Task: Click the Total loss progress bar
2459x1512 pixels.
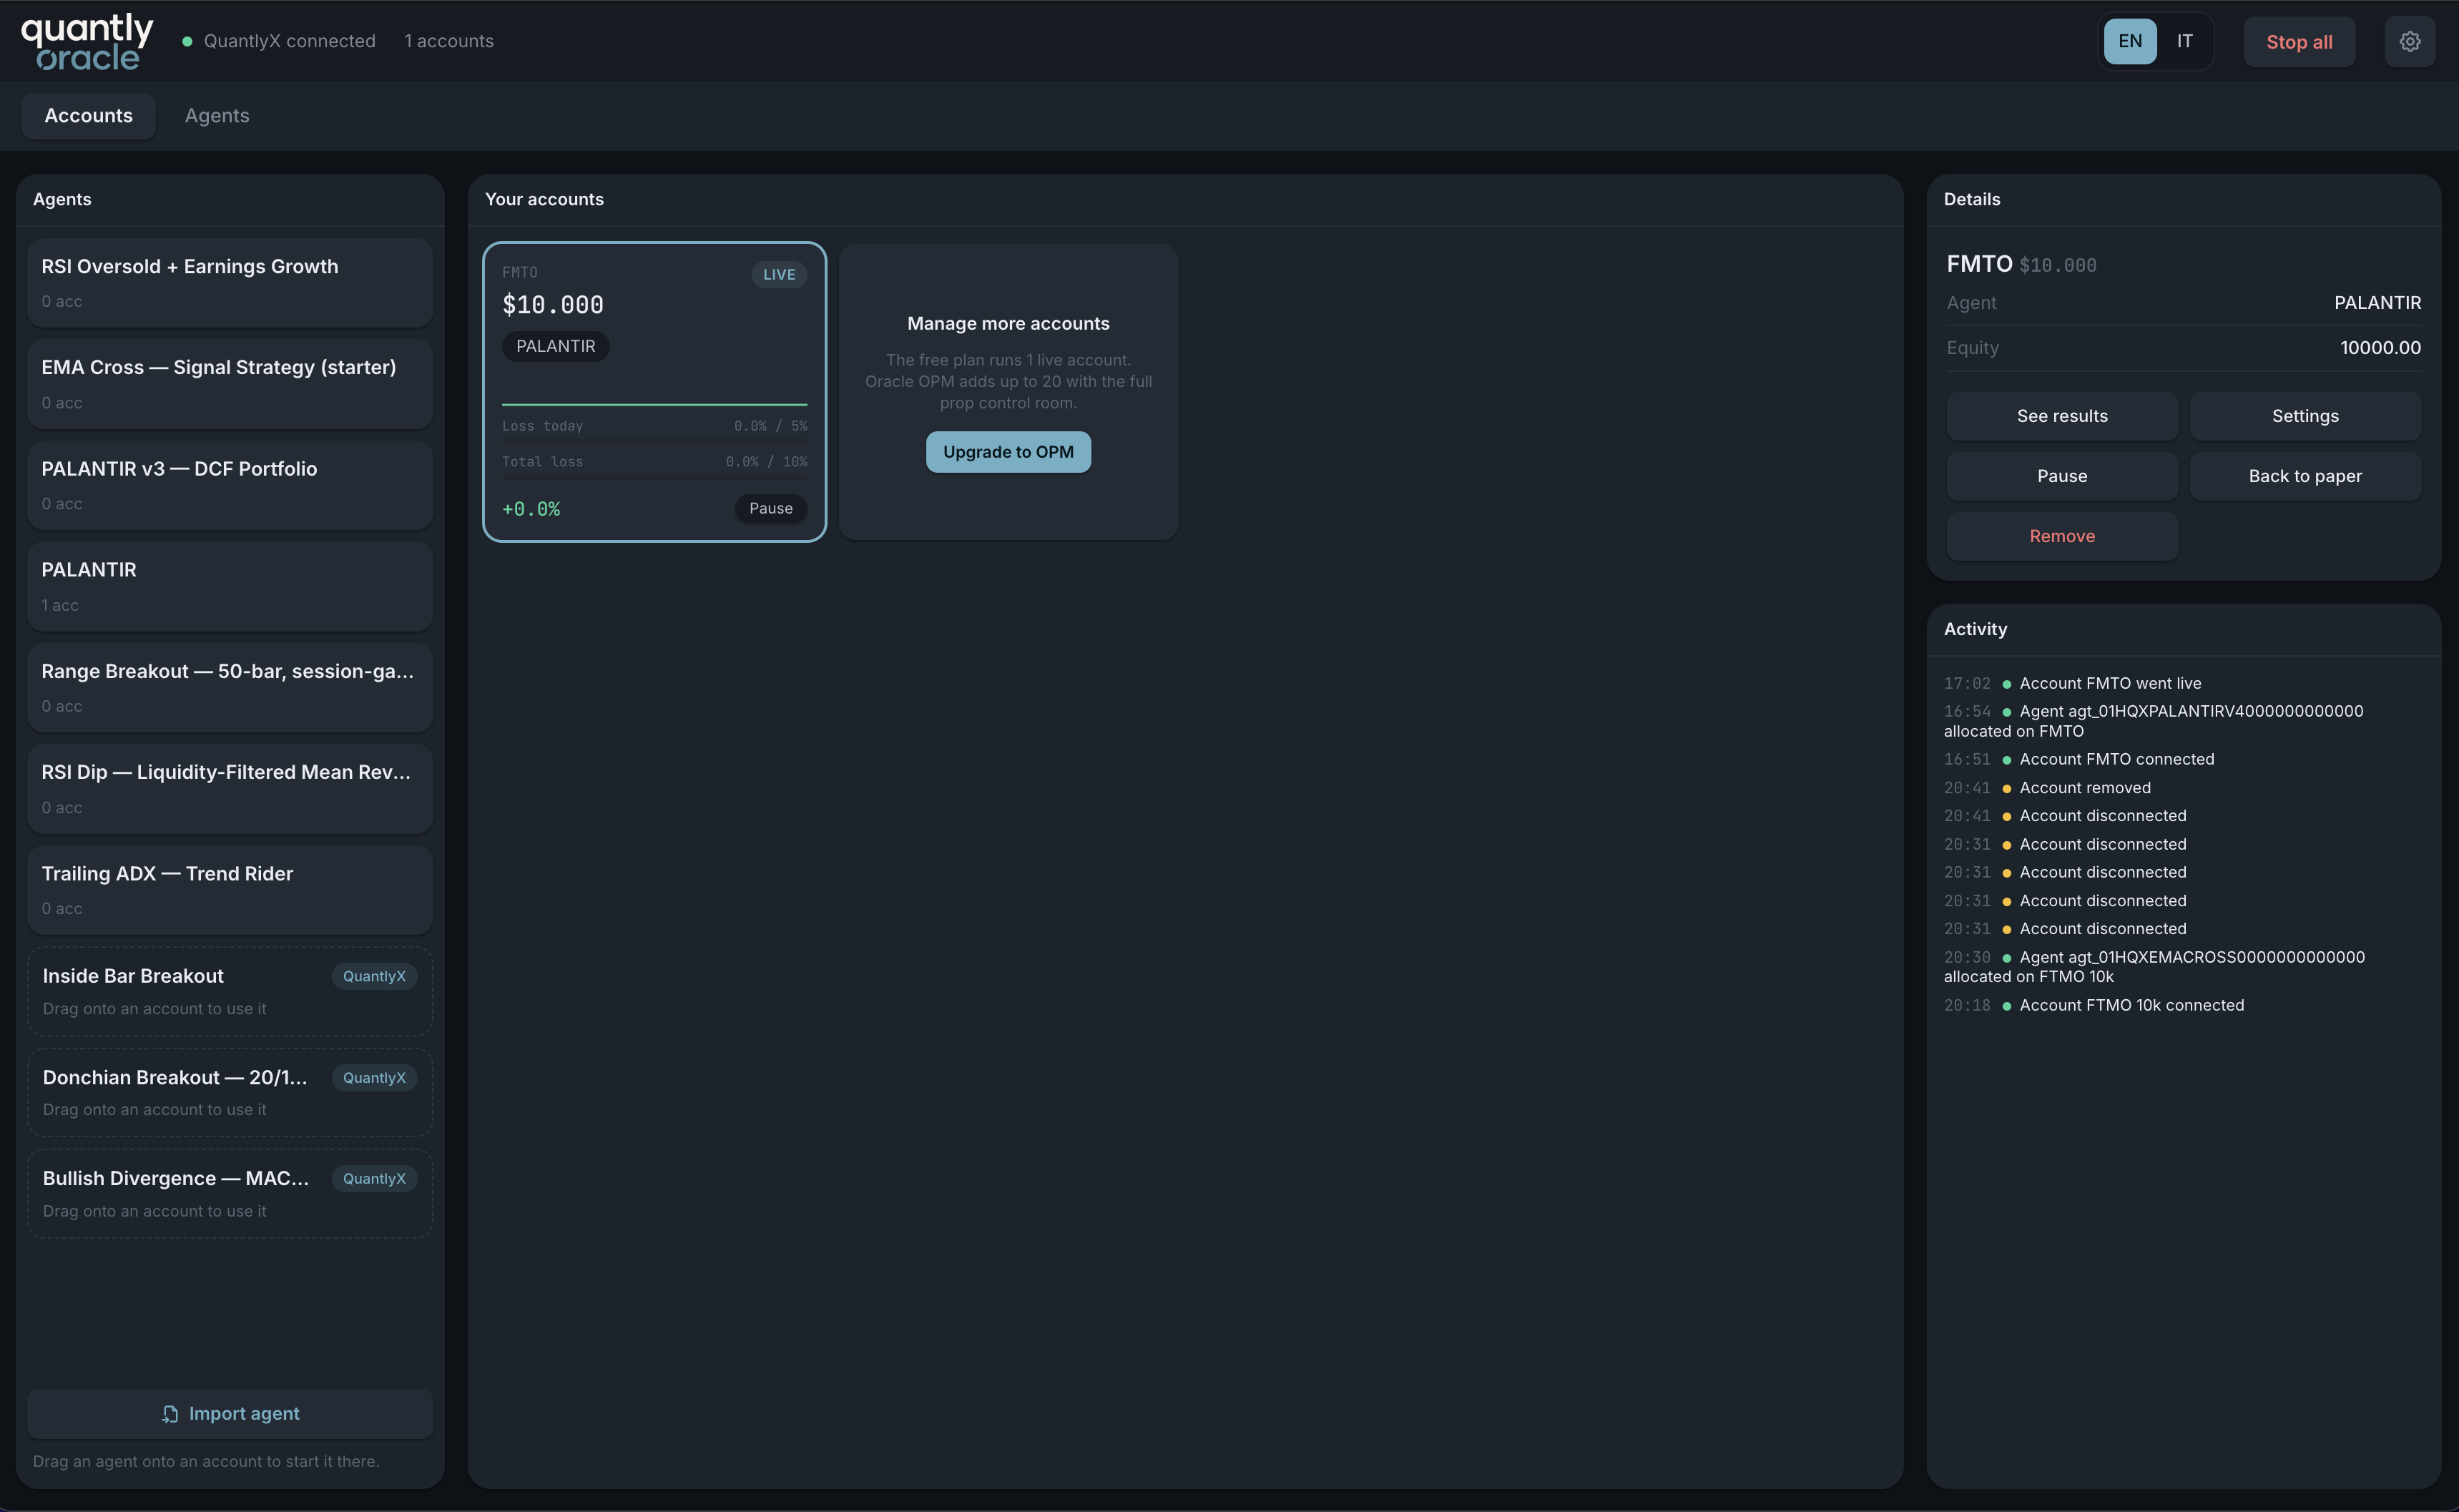Action: (655, 477)
